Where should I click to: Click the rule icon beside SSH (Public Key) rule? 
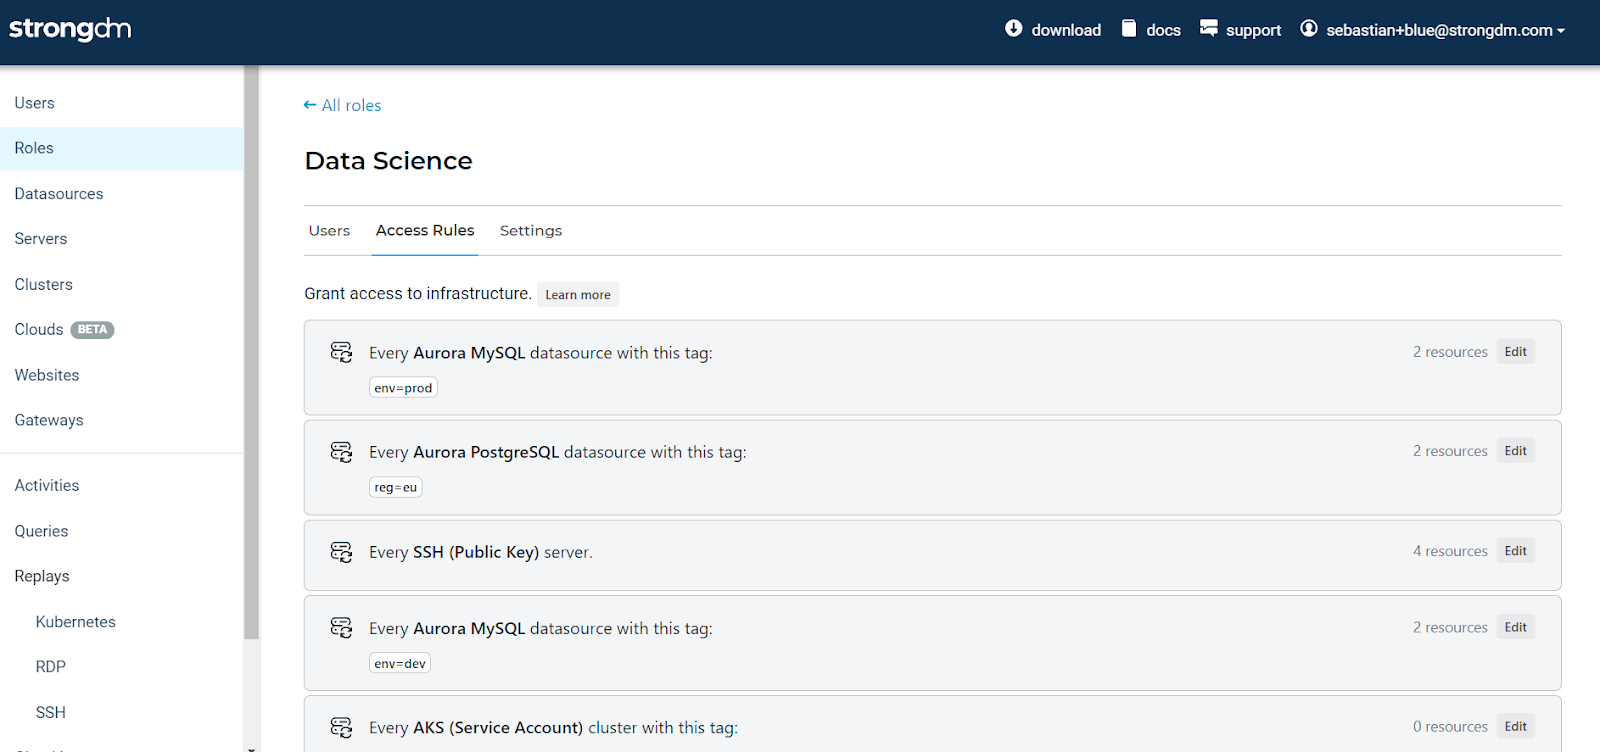[342, 552]
